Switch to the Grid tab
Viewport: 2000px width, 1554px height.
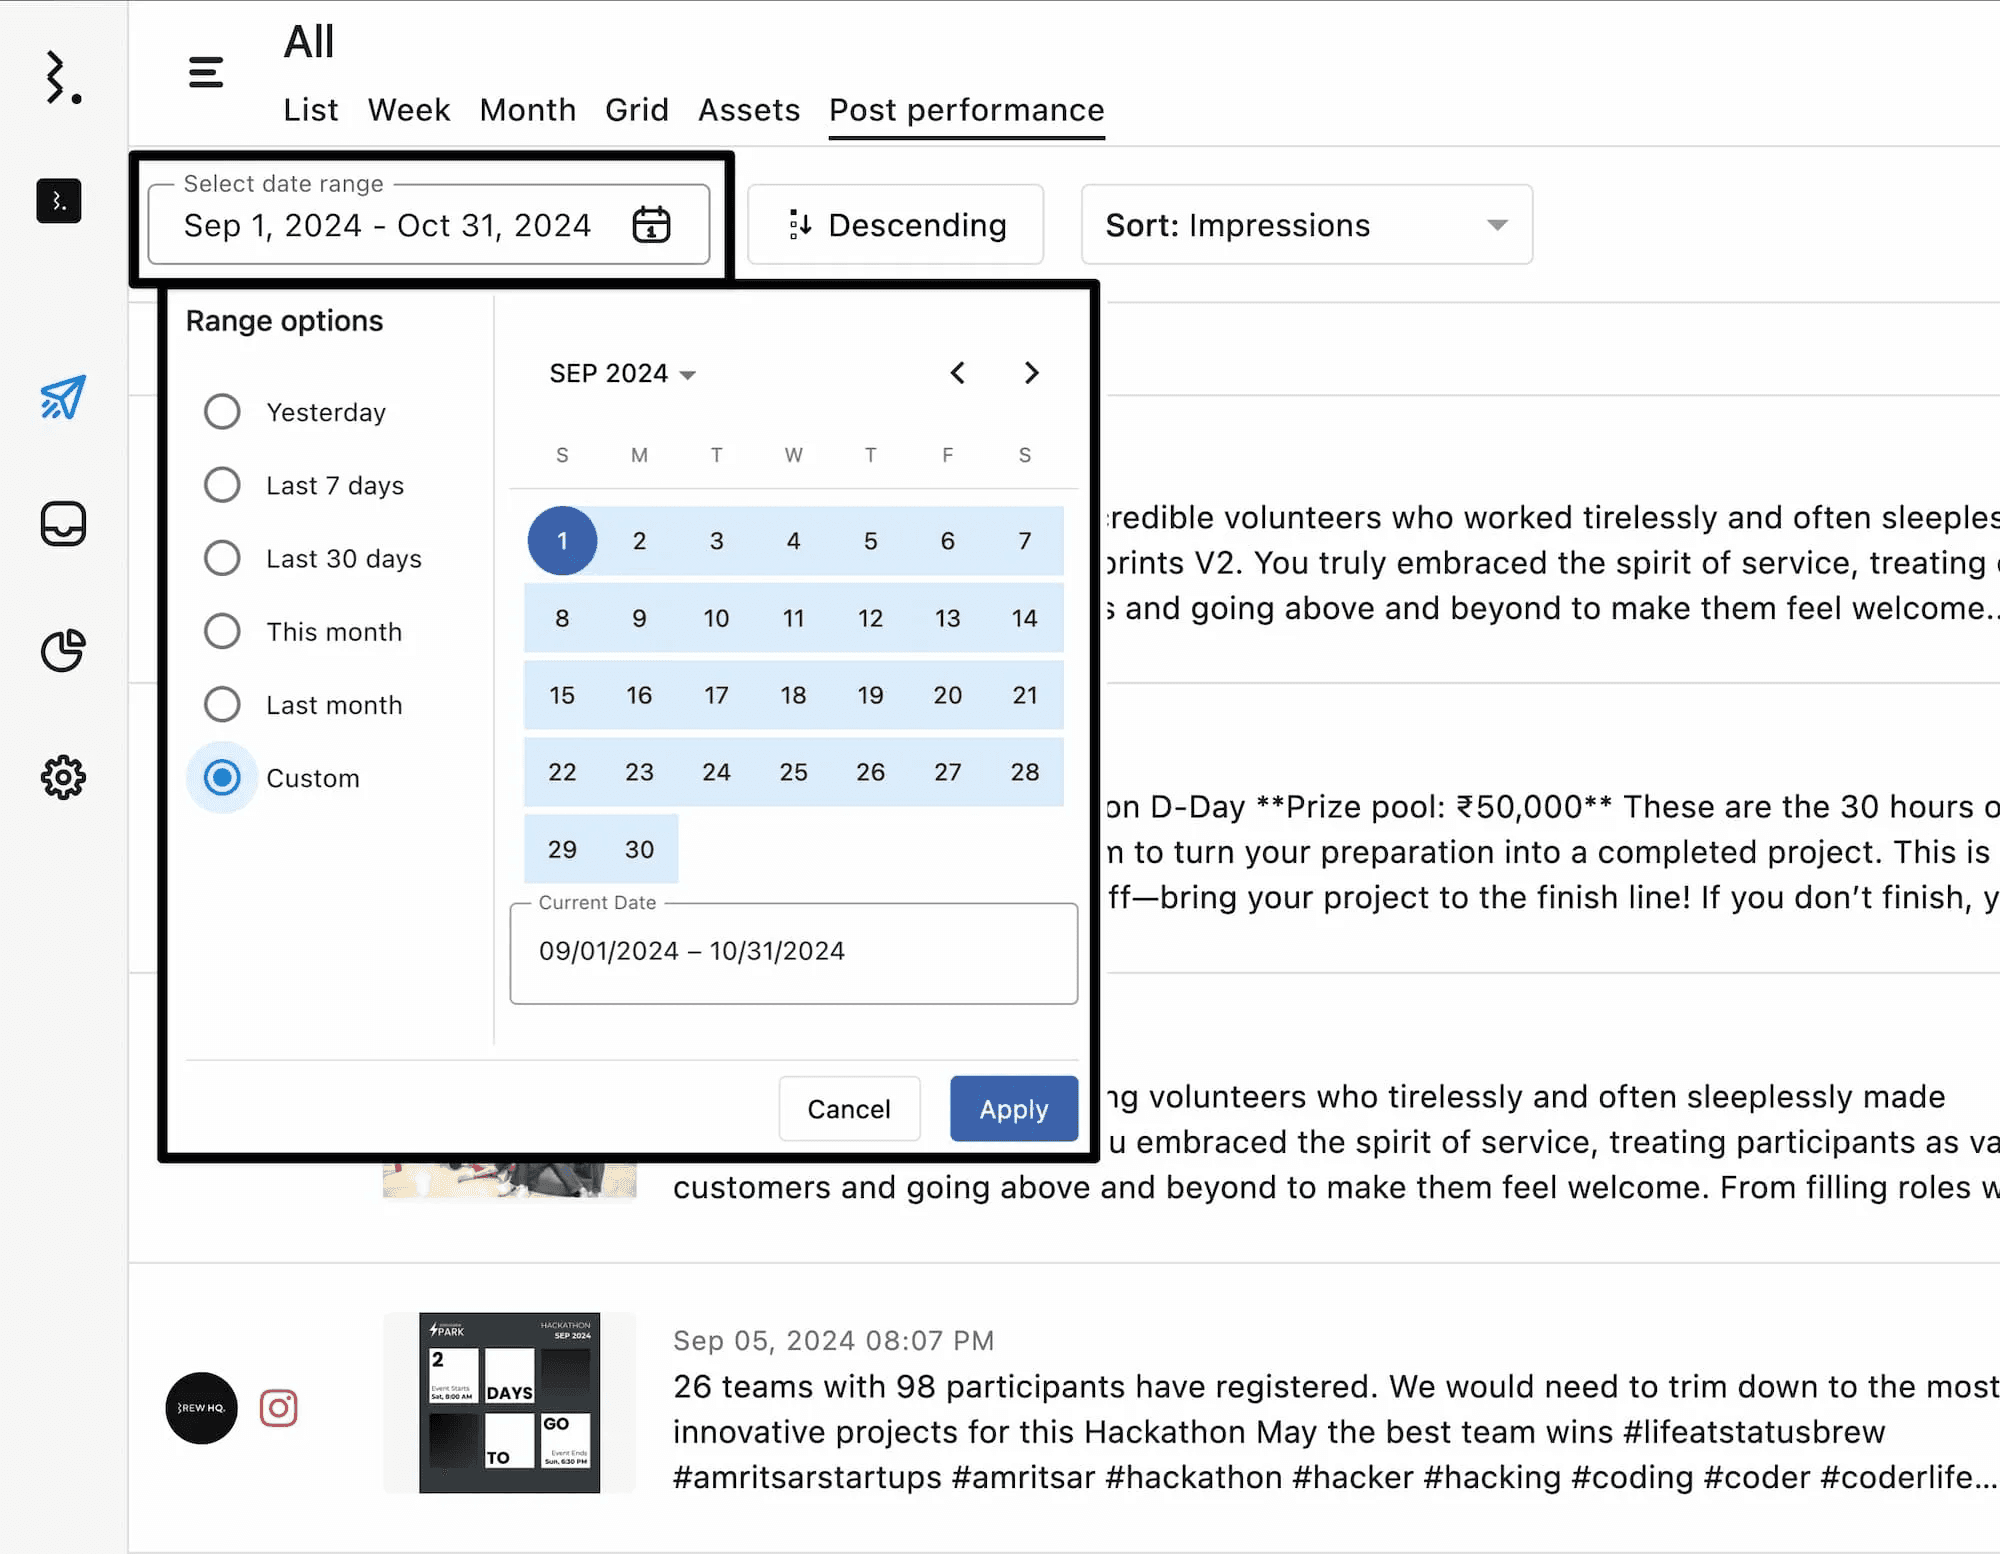(x=637, y=109)
